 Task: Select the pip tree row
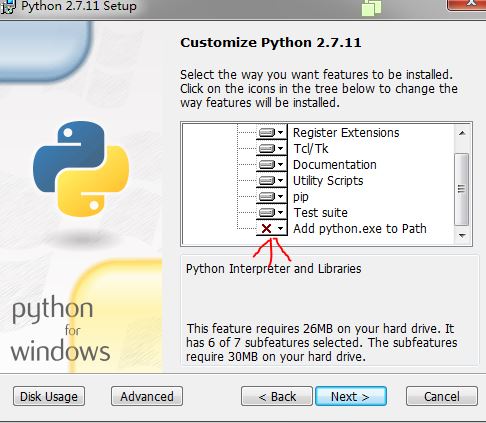click(301, 197)
